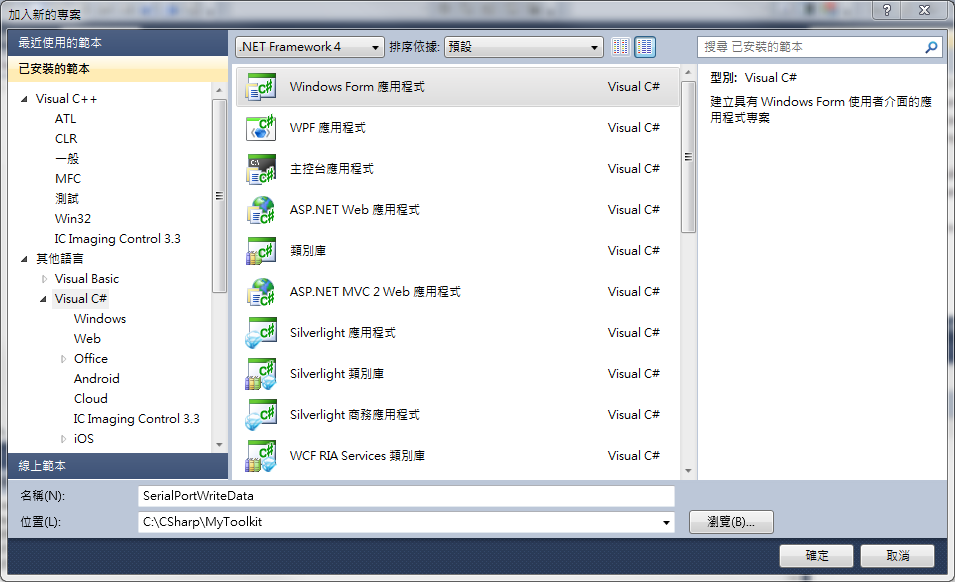The width and height of the screenshot is (955, 582).
Task: Click category tree scroll down arrow
Action: [219, 445]
